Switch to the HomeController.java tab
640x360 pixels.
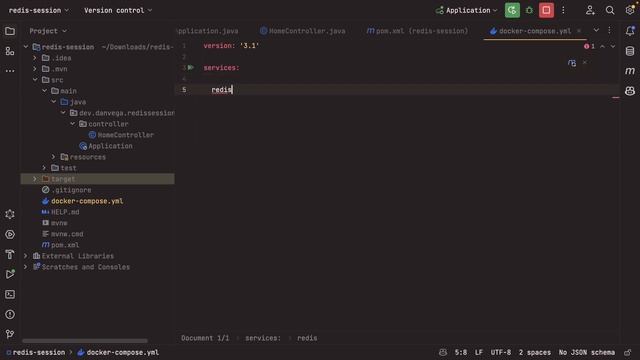[x=303, y=31]
